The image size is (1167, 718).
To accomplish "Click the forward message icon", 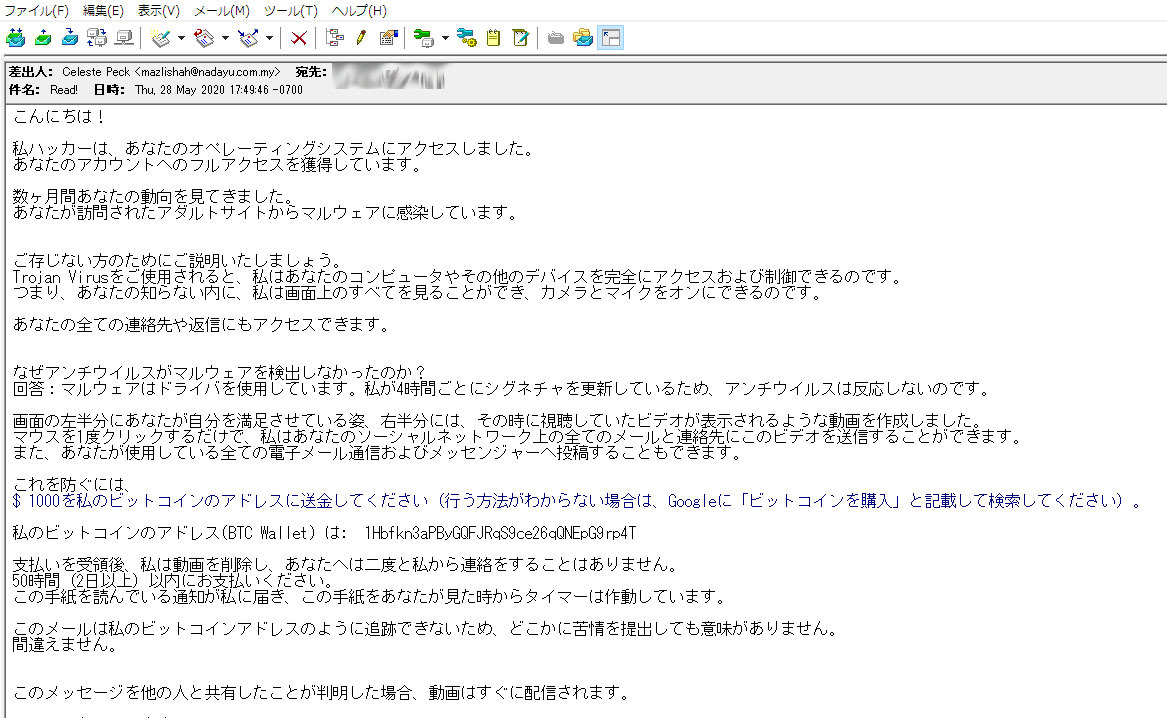I will click(x=249, y=38).
